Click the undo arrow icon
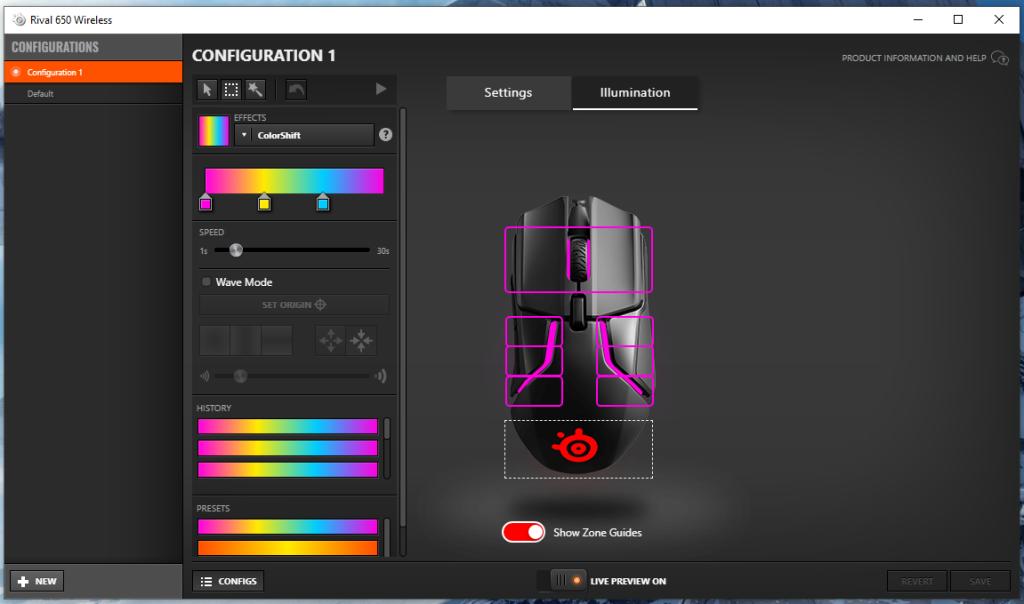 point(296,90)
